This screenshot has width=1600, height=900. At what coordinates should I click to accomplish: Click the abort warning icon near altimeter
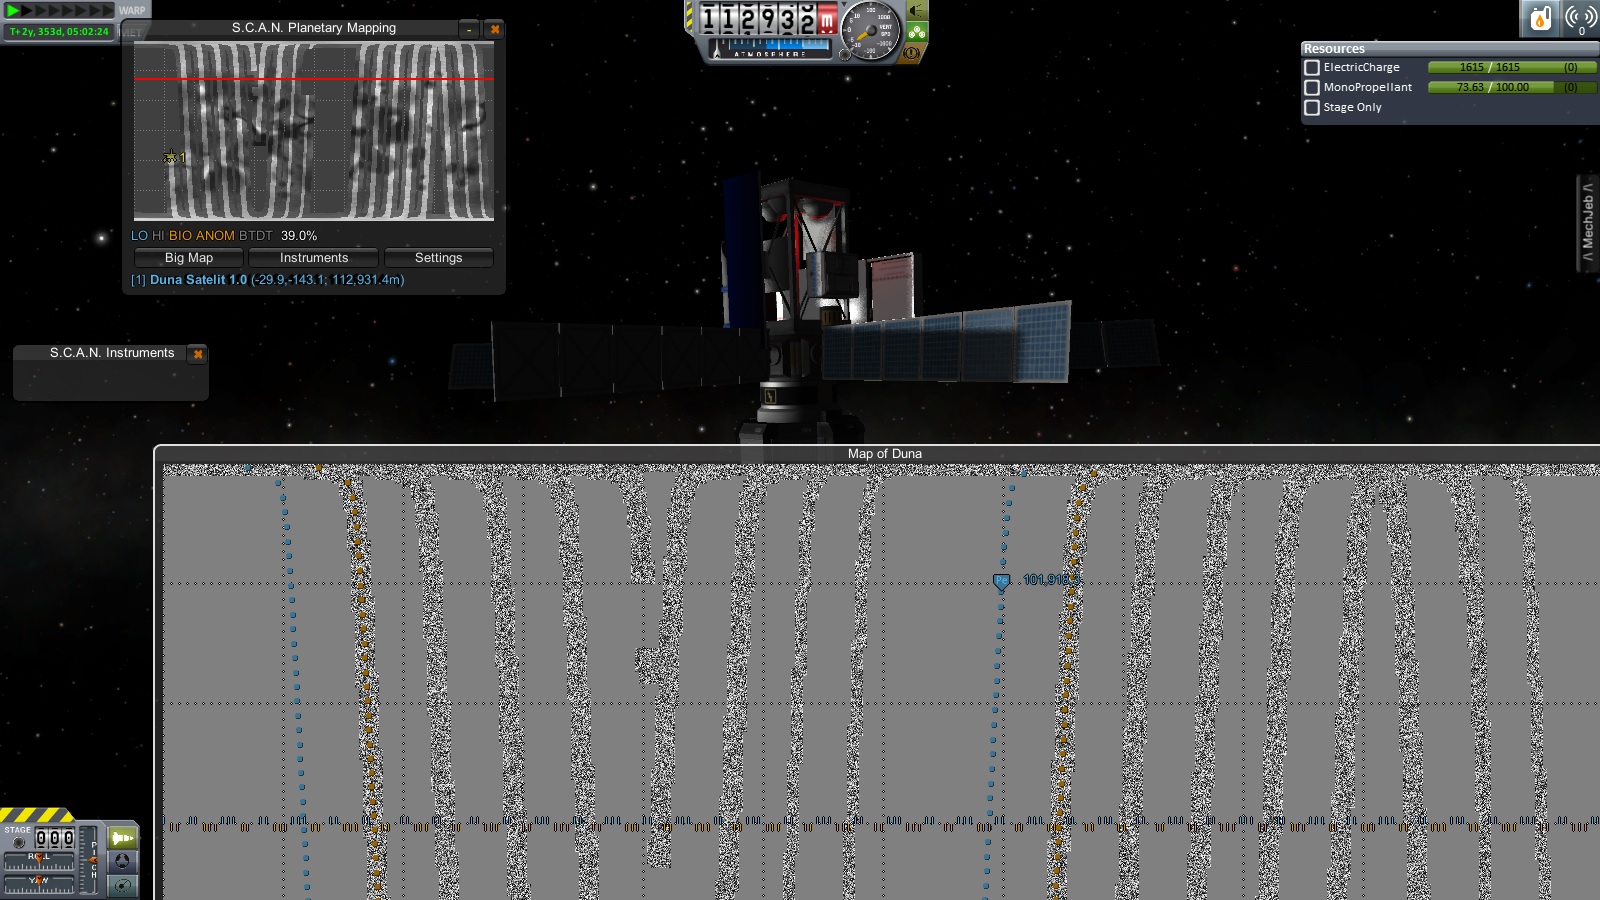coord(911,53)
